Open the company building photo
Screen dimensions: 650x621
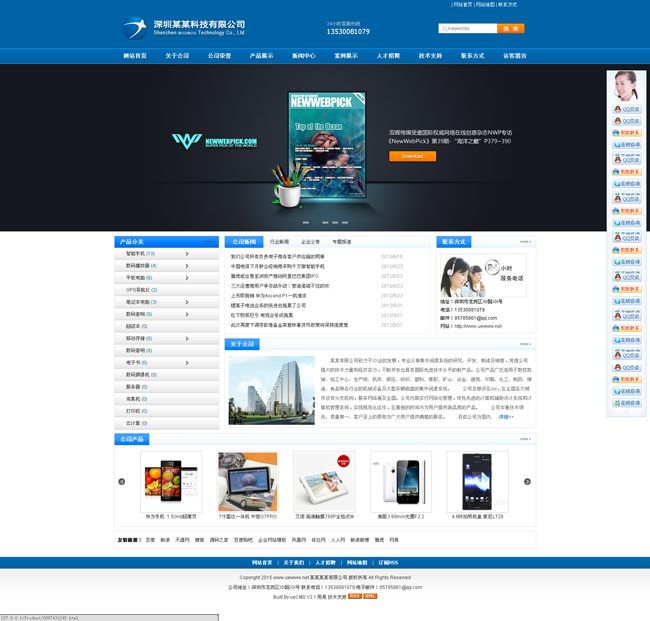click(272, 390)
